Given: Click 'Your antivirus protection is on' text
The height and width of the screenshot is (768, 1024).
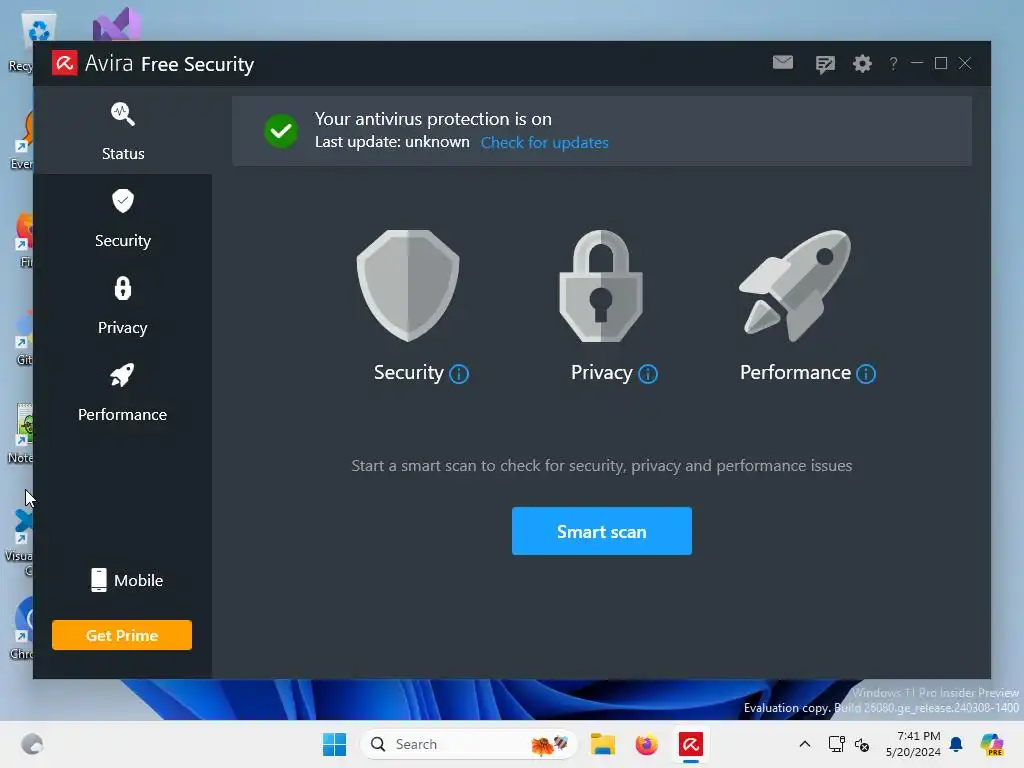Looking at the screenshot, I should (x=433, y=119).
